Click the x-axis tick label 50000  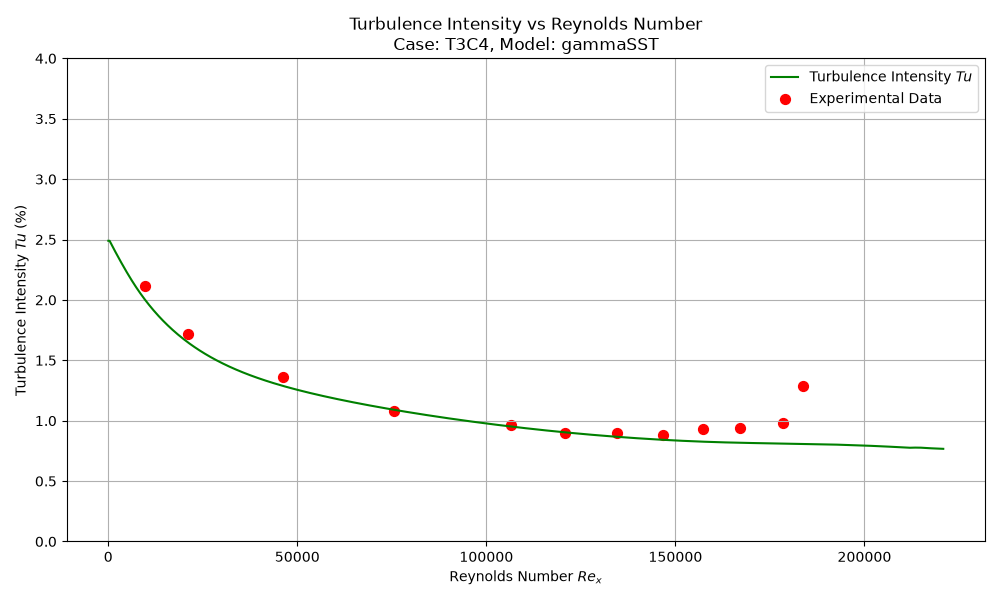pyautogui.click(x=297, y=557)
